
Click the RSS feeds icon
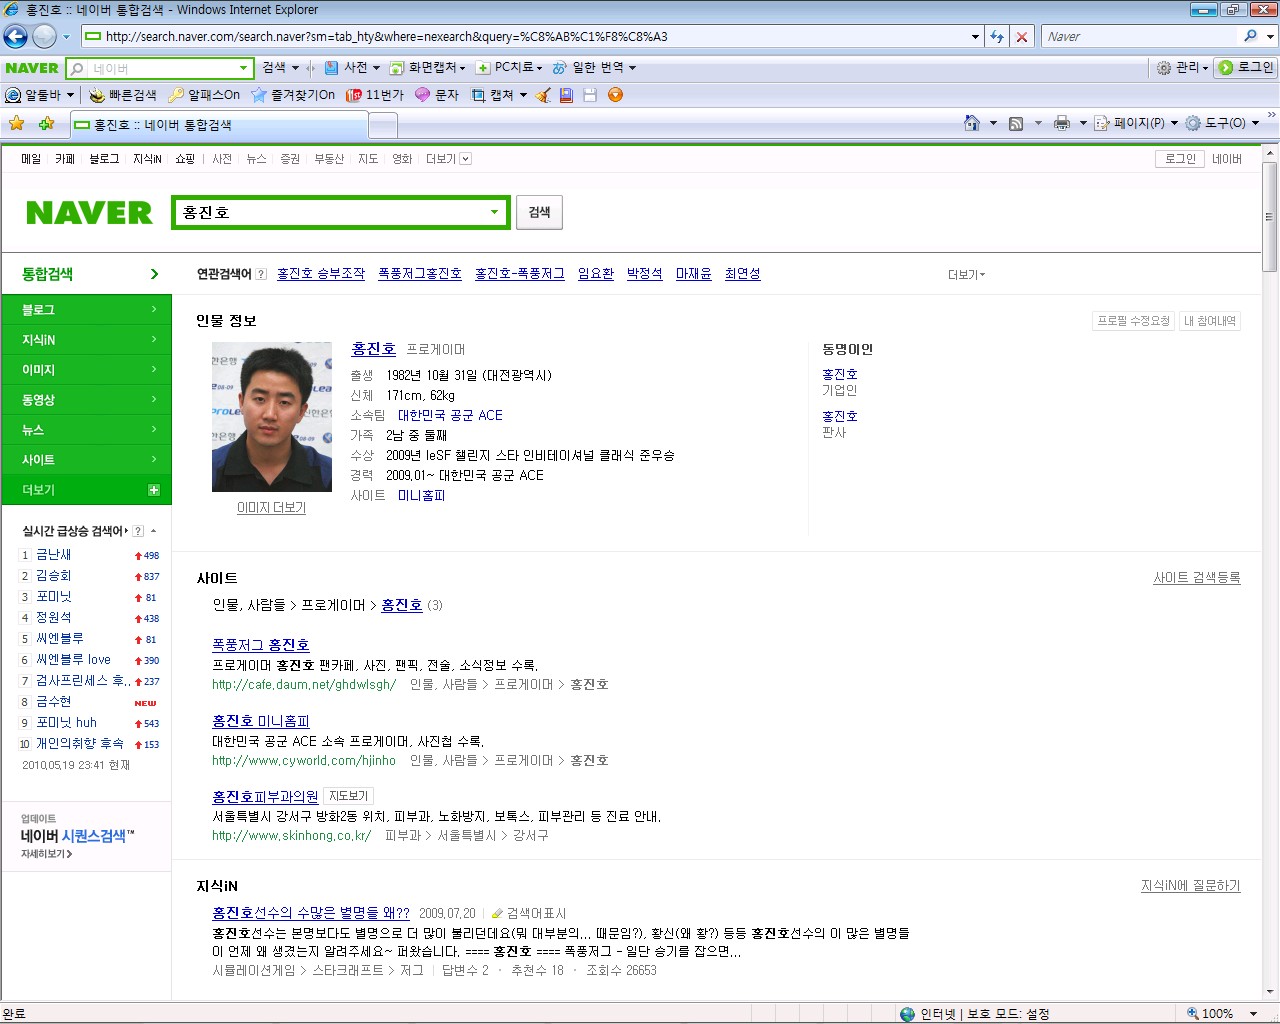(1016, 123)
